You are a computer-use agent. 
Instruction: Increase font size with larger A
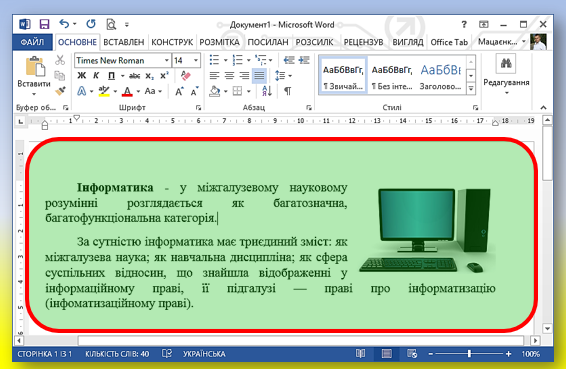tap(179, 91)
